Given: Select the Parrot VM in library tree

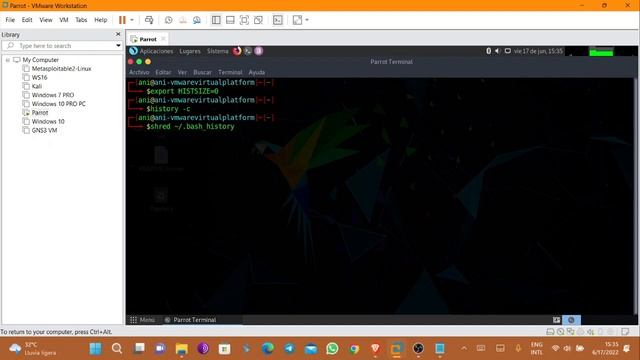Looking at the screenshot, I should [40, 113].
